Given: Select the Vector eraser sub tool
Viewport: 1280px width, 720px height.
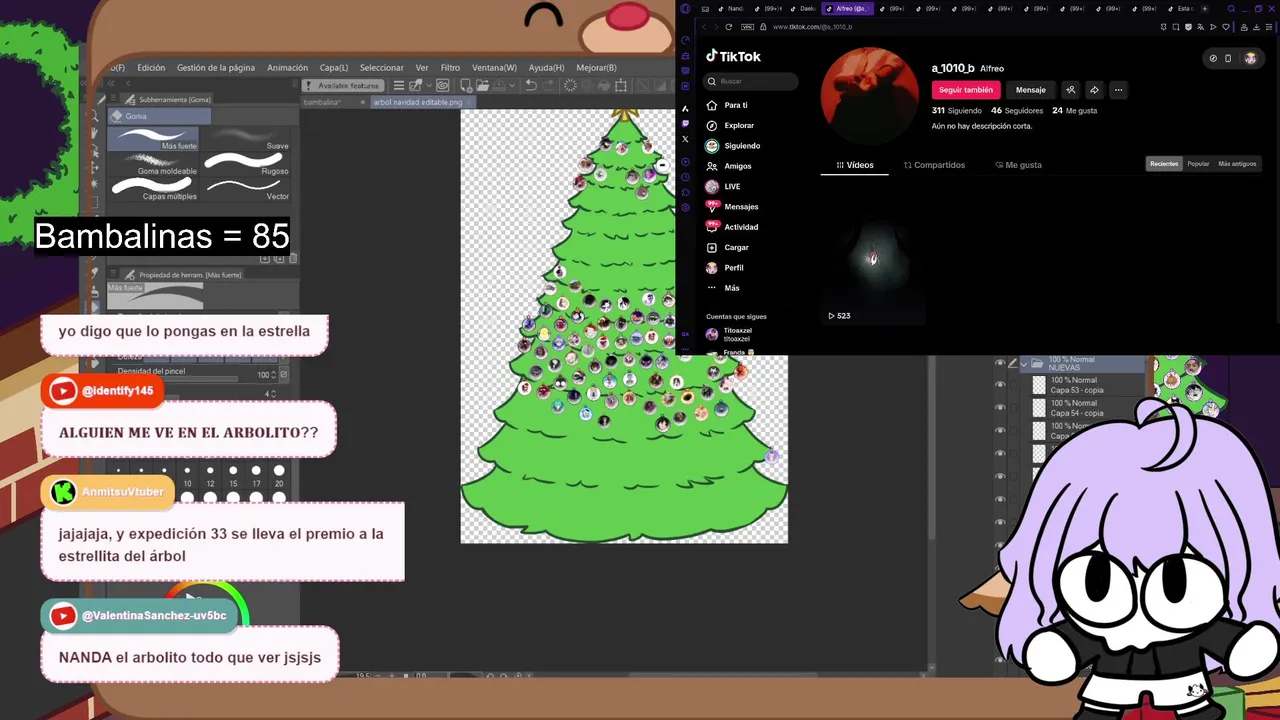Looking at the screenshot, I should tap(246, 189).
